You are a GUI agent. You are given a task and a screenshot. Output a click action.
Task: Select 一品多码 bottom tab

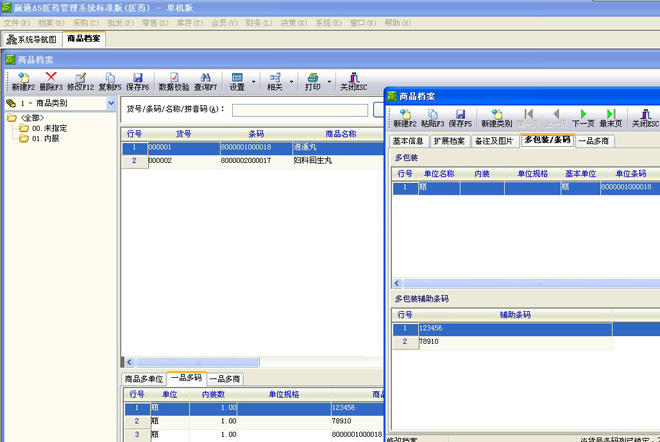(x=186, y=378)
